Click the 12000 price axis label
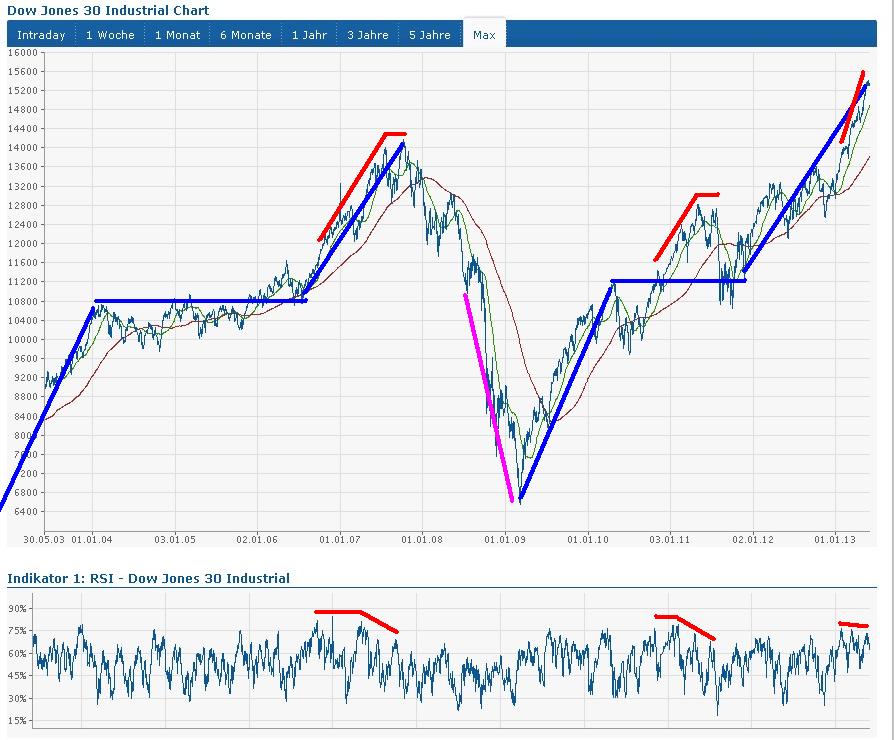The image size is (894, 740). click(23, 243)
